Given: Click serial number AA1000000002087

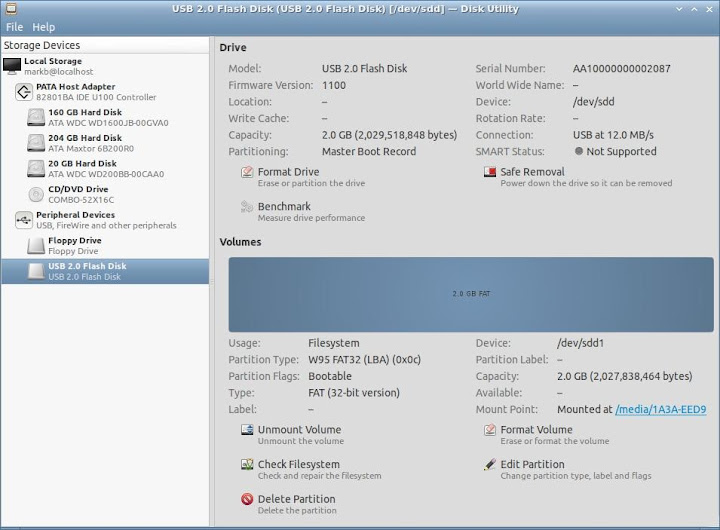Looking at the screenshot, I should [621, 68].
